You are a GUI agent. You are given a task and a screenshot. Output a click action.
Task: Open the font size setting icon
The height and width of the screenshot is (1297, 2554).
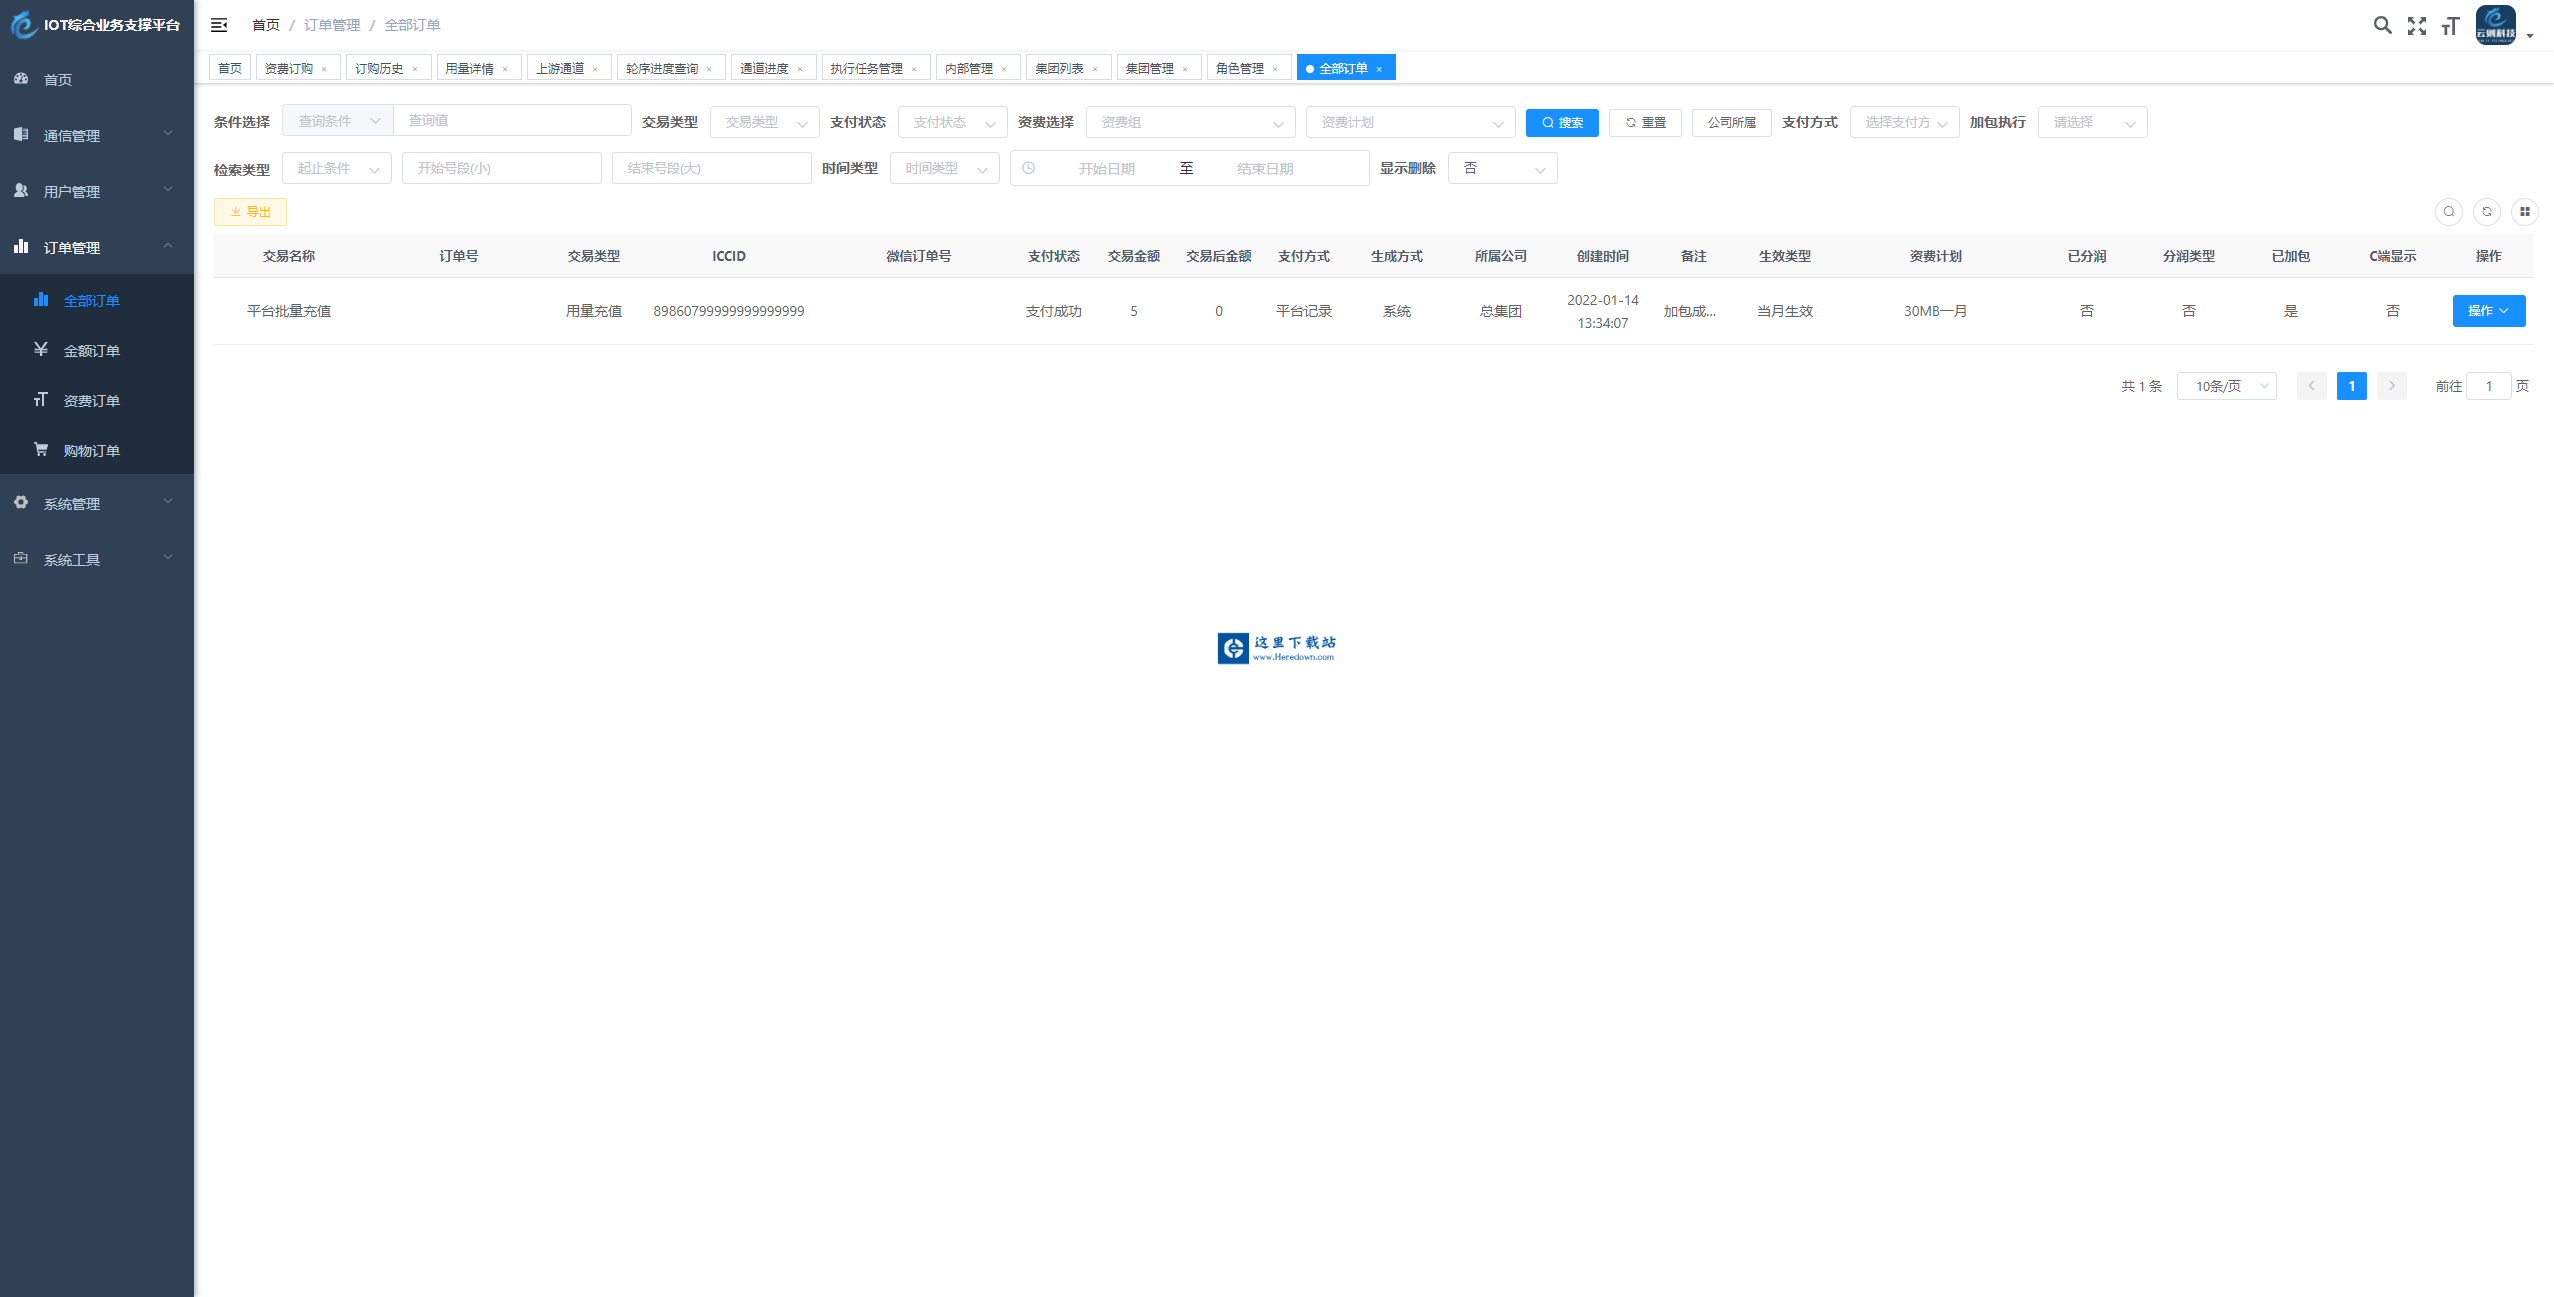tap(2449, 26)
